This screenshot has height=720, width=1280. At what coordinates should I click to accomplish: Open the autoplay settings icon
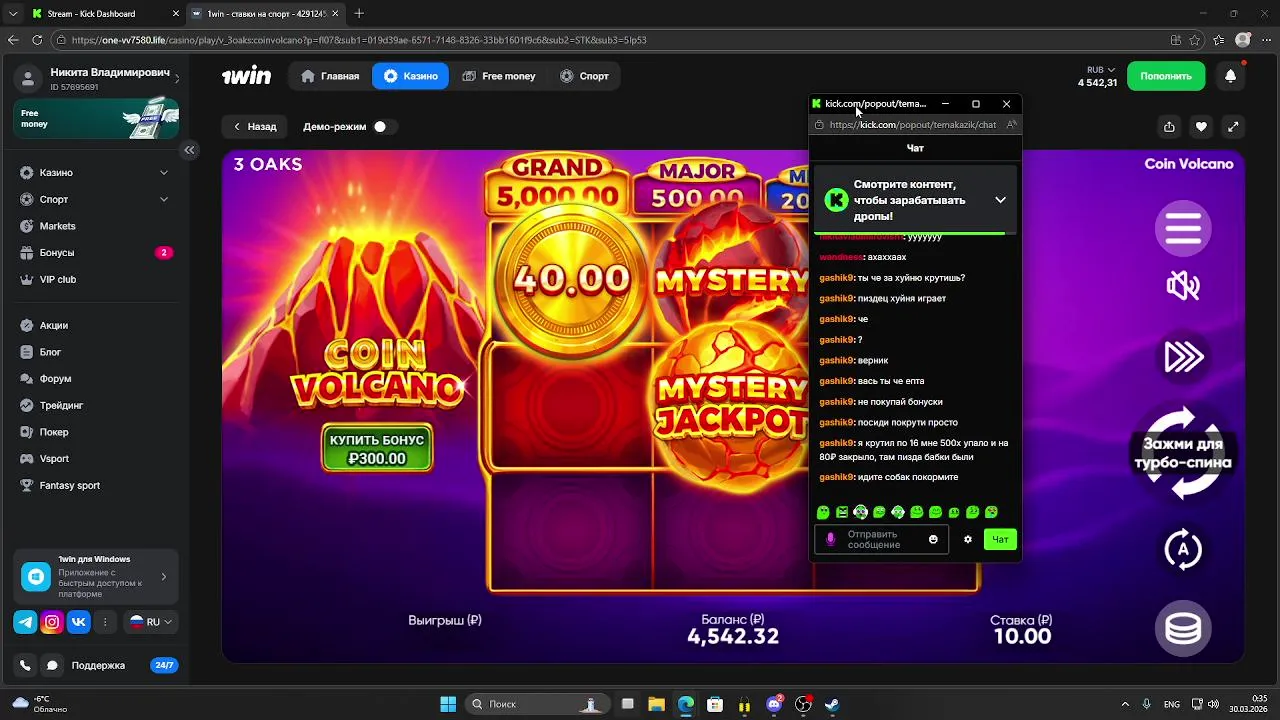tap(1183, 549)
